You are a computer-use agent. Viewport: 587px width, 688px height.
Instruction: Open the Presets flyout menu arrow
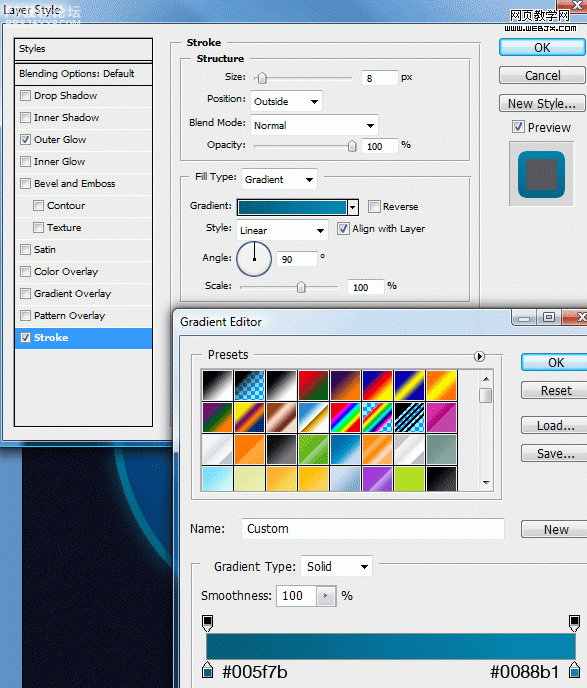pos(479,356)
